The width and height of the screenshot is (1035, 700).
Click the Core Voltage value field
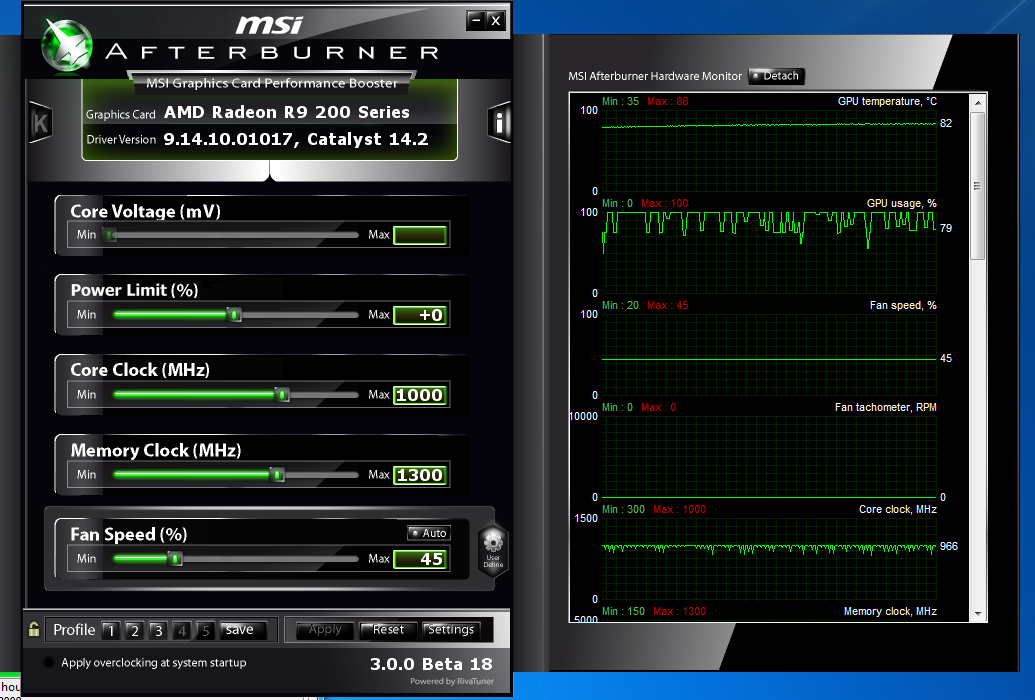[420, 235]
